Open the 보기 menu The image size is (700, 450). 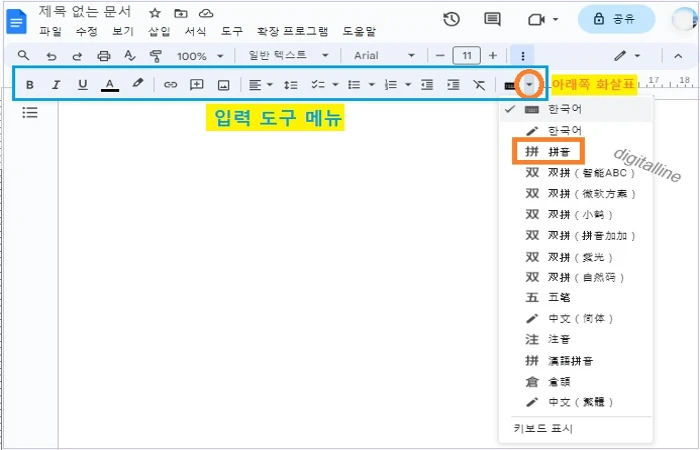[x=123, y=31]
